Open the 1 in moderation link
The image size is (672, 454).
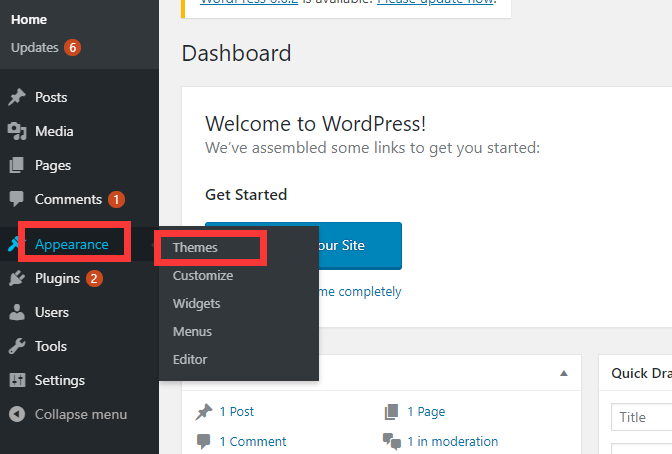453,441
